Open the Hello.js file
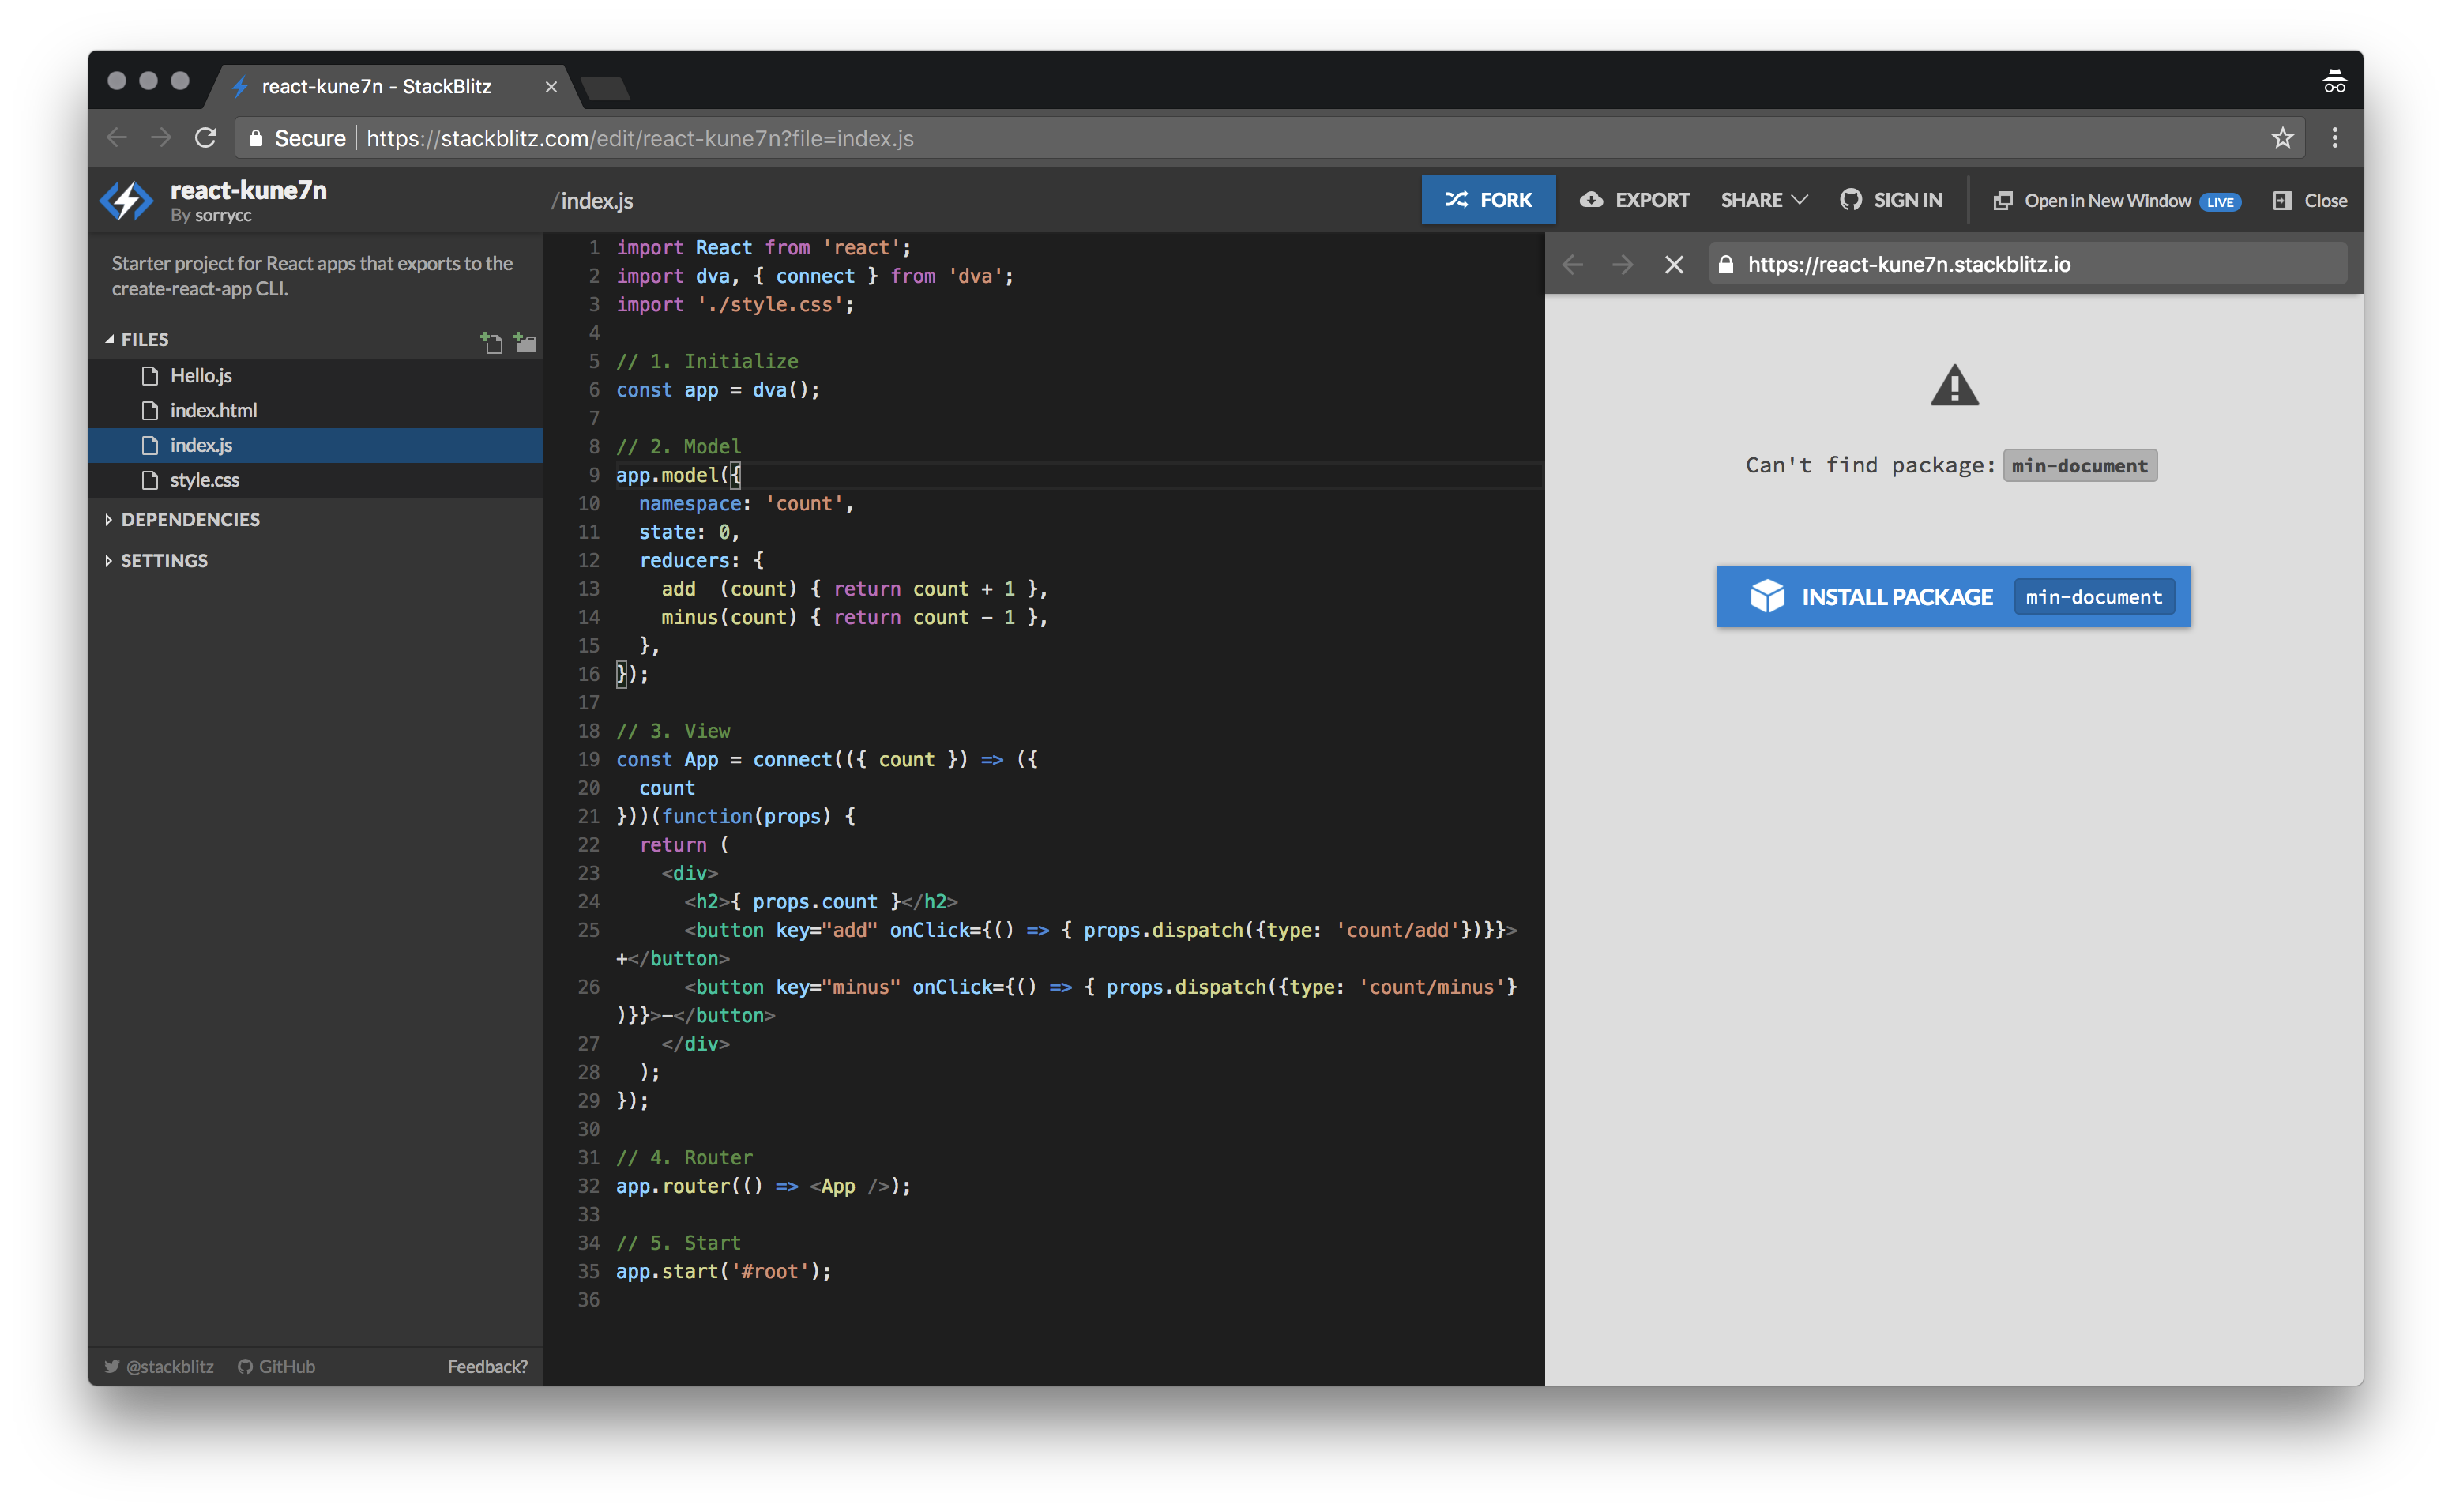 coord(316,376)
